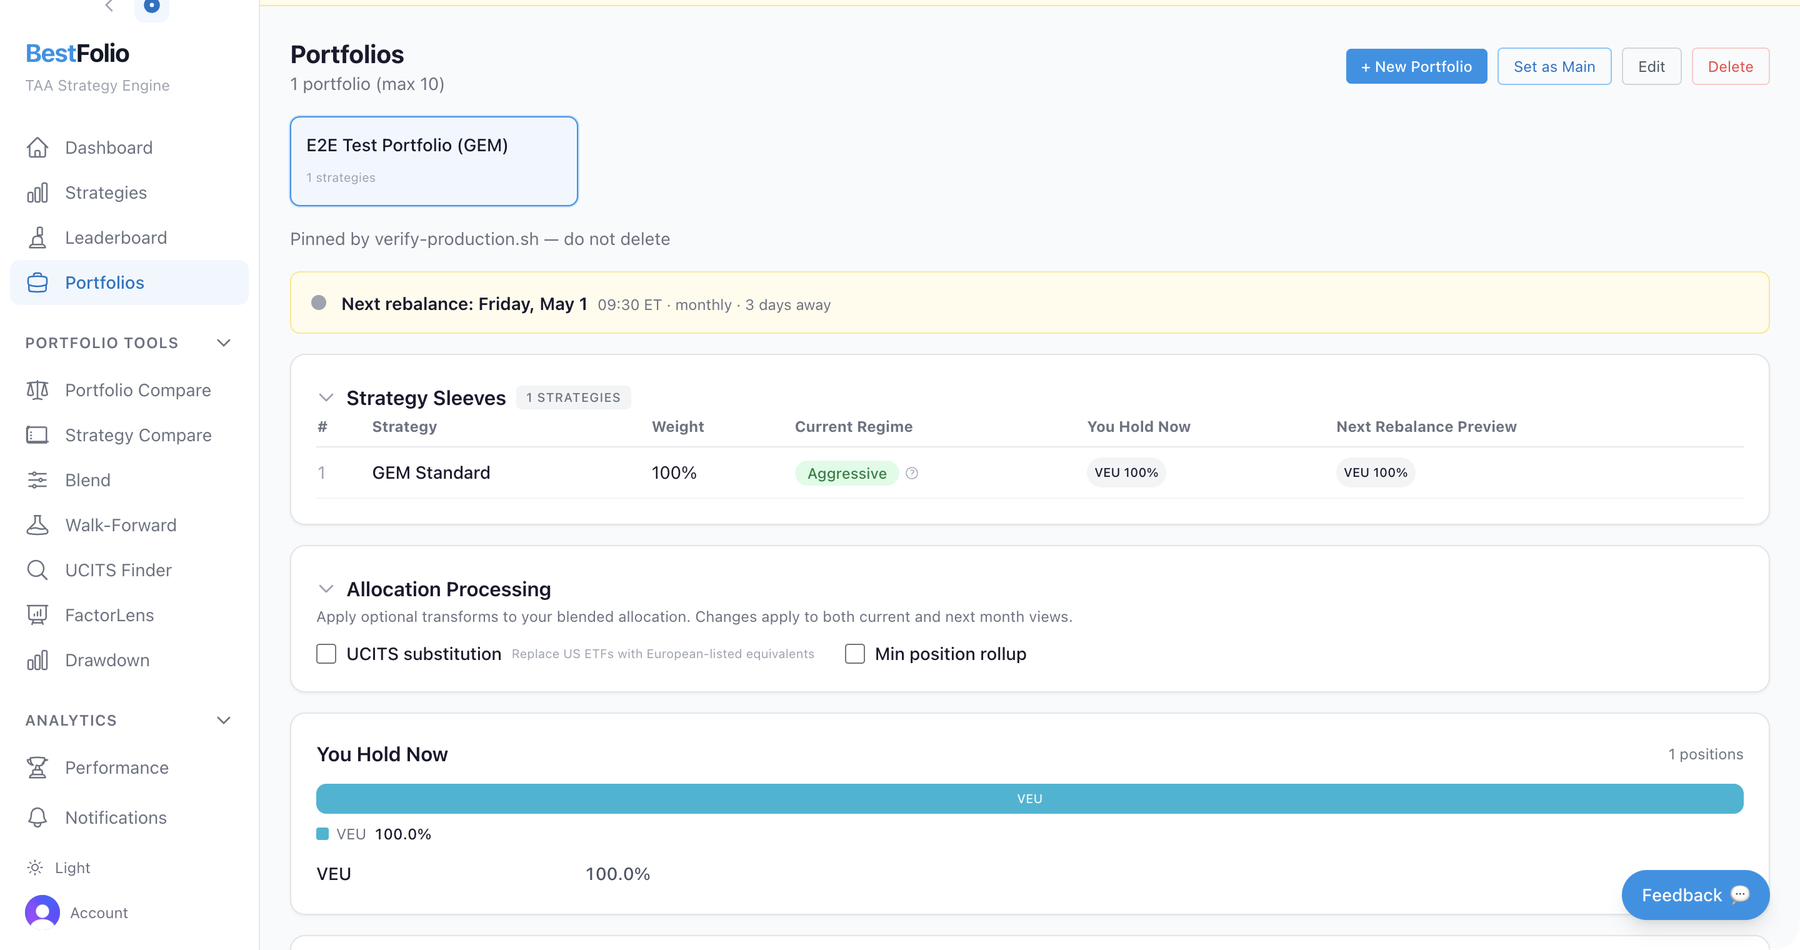Open Walk-Forward flask icon
Screen dimensions: 1800x950
(37, 525)
